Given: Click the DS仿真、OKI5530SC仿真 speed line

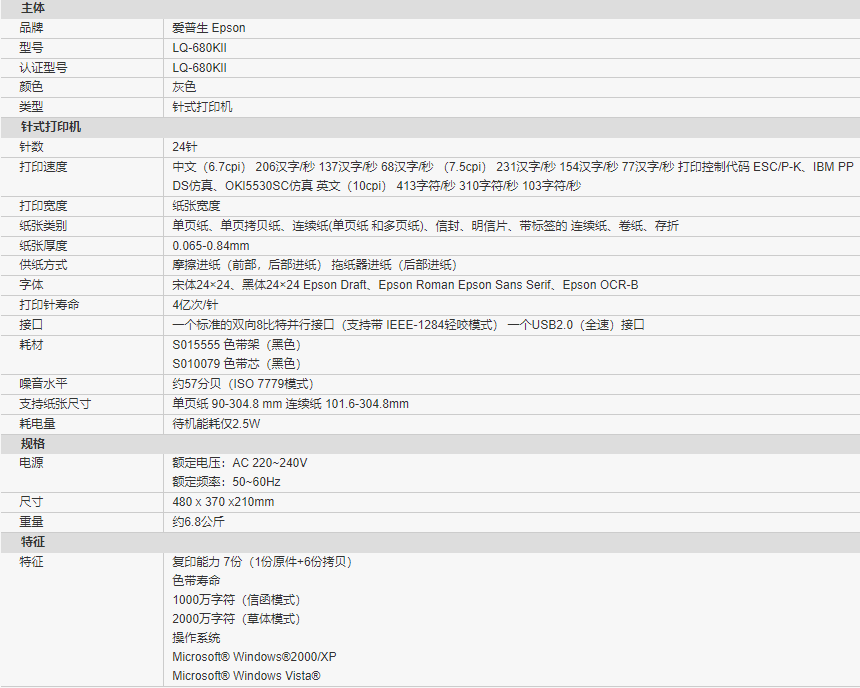Looking at the screenshot, I should point(377,185).
